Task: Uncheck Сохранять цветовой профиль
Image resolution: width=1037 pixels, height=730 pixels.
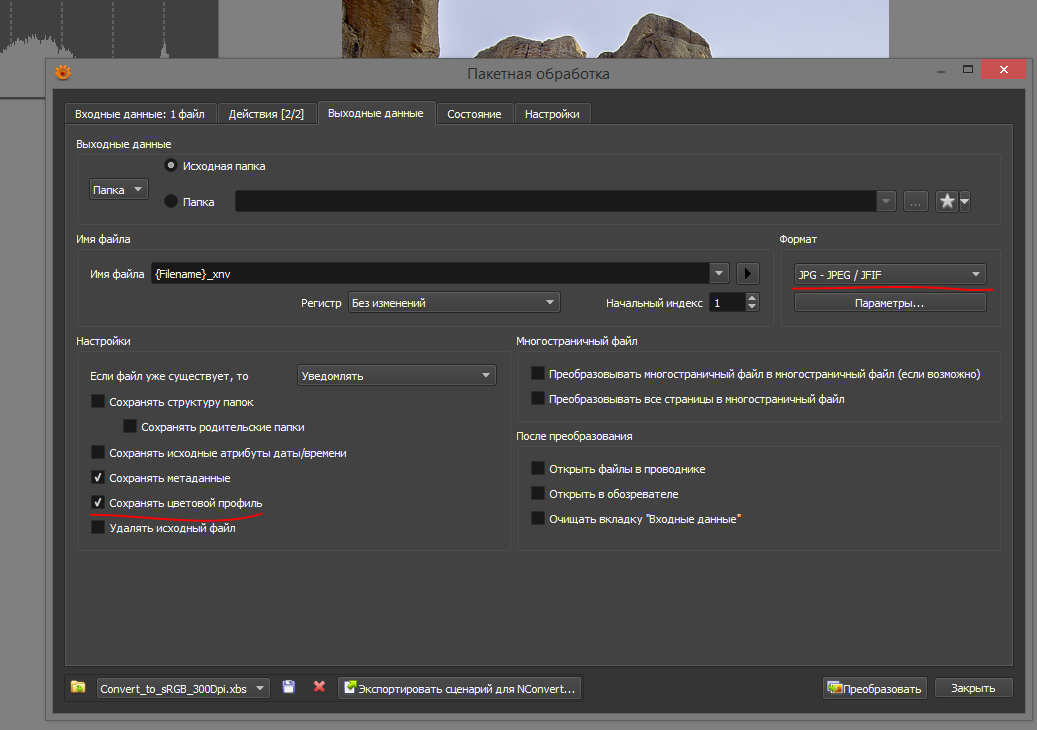Action: [98, 503]
